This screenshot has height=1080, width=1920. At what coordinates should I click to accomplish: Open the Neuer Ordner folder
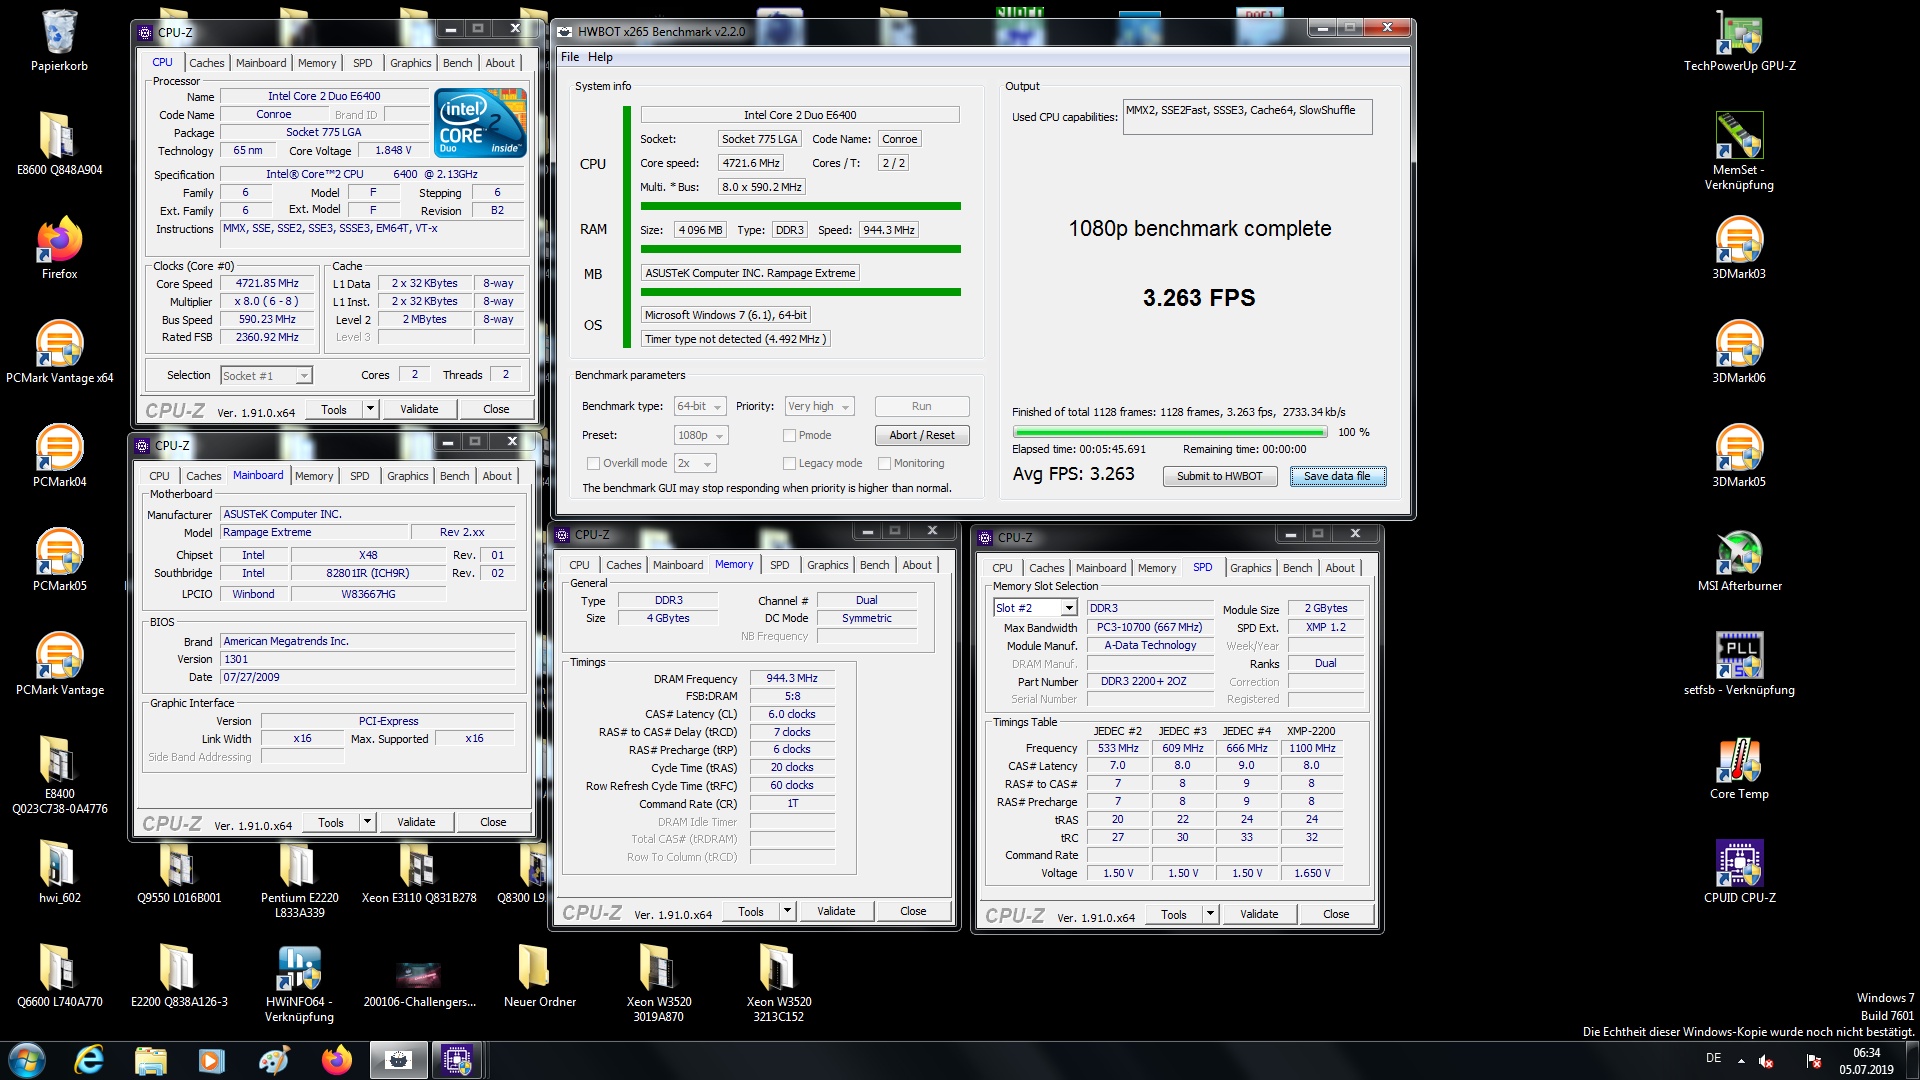click(539, 975)
